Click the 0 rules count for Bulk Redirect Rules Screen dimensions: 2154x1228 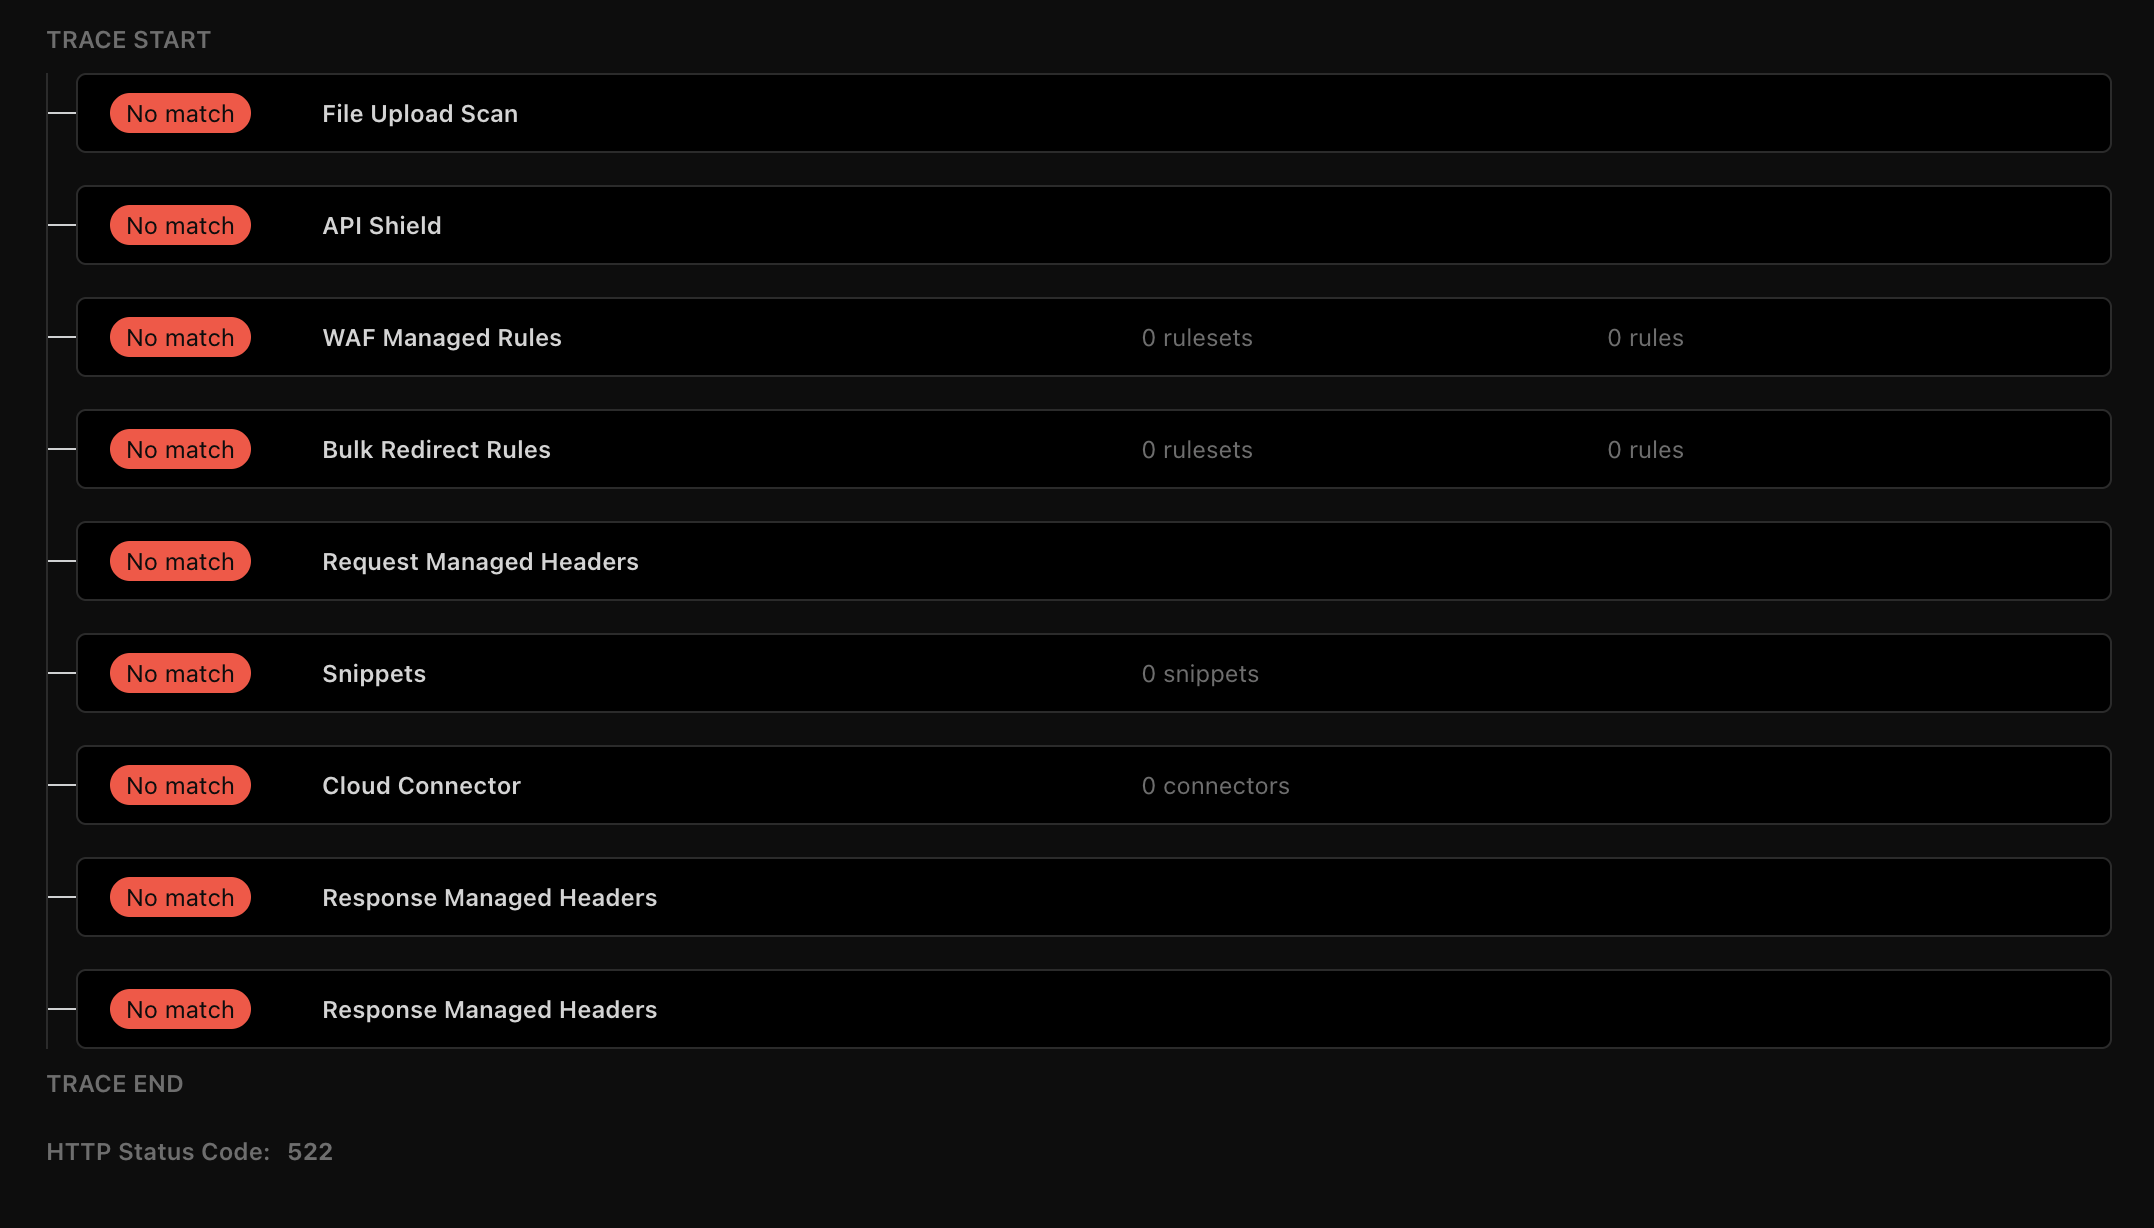[x=1645, y=450]
